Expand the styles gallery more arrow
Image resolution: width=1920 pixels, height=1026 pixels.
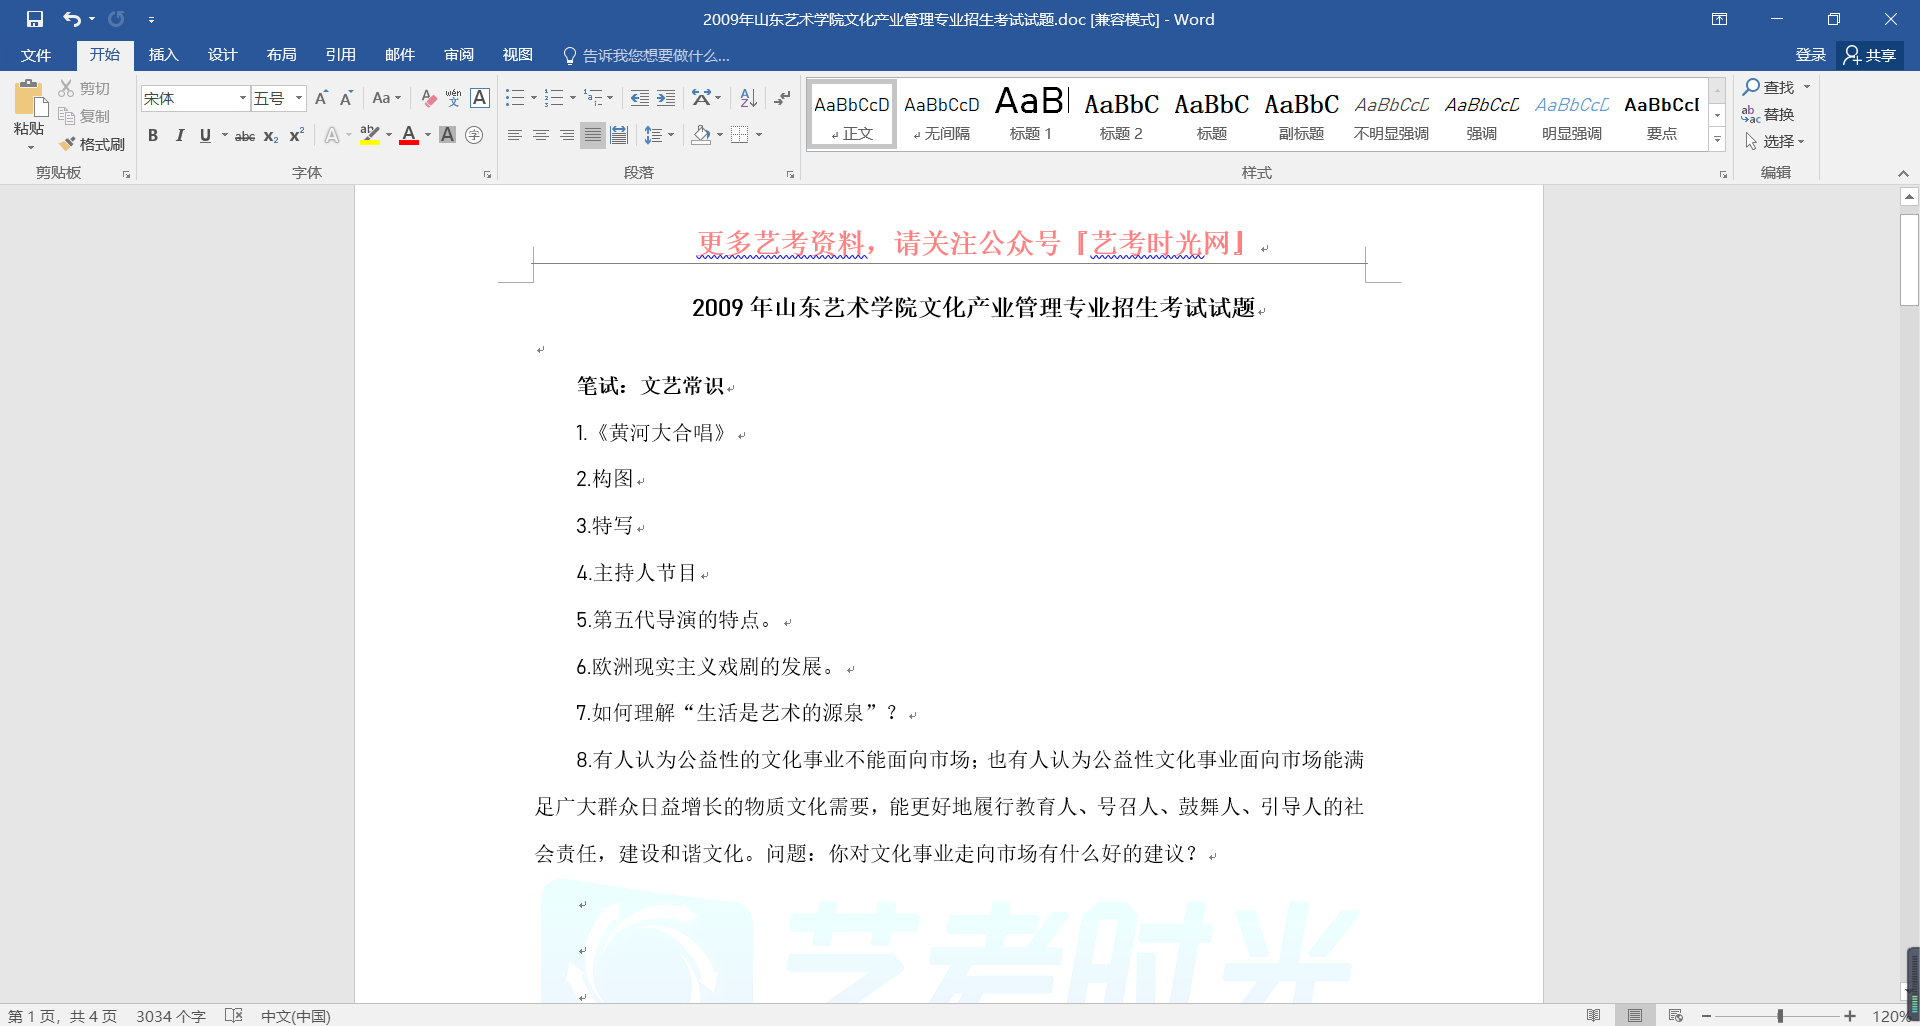[1717, 140]
